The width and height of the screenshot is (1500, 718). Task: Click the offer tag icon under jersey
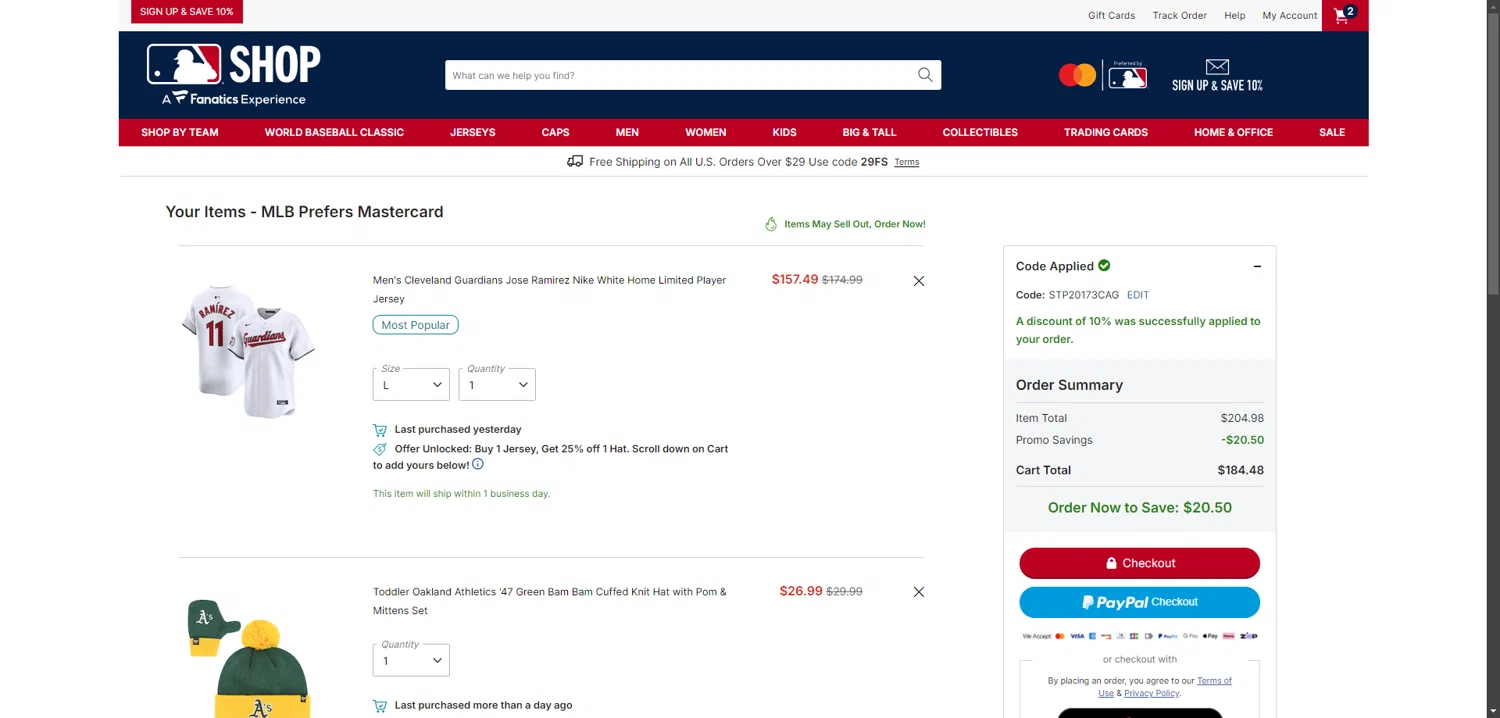(380, 449)
